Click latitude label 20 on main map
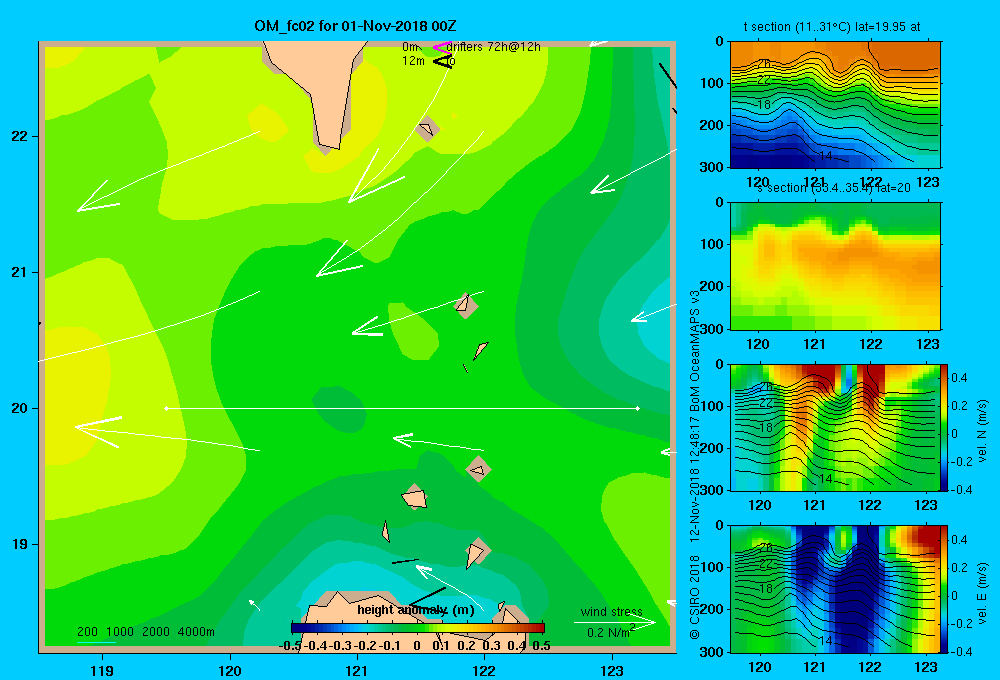The image size is (1000, 680). (x=20, y=408)
